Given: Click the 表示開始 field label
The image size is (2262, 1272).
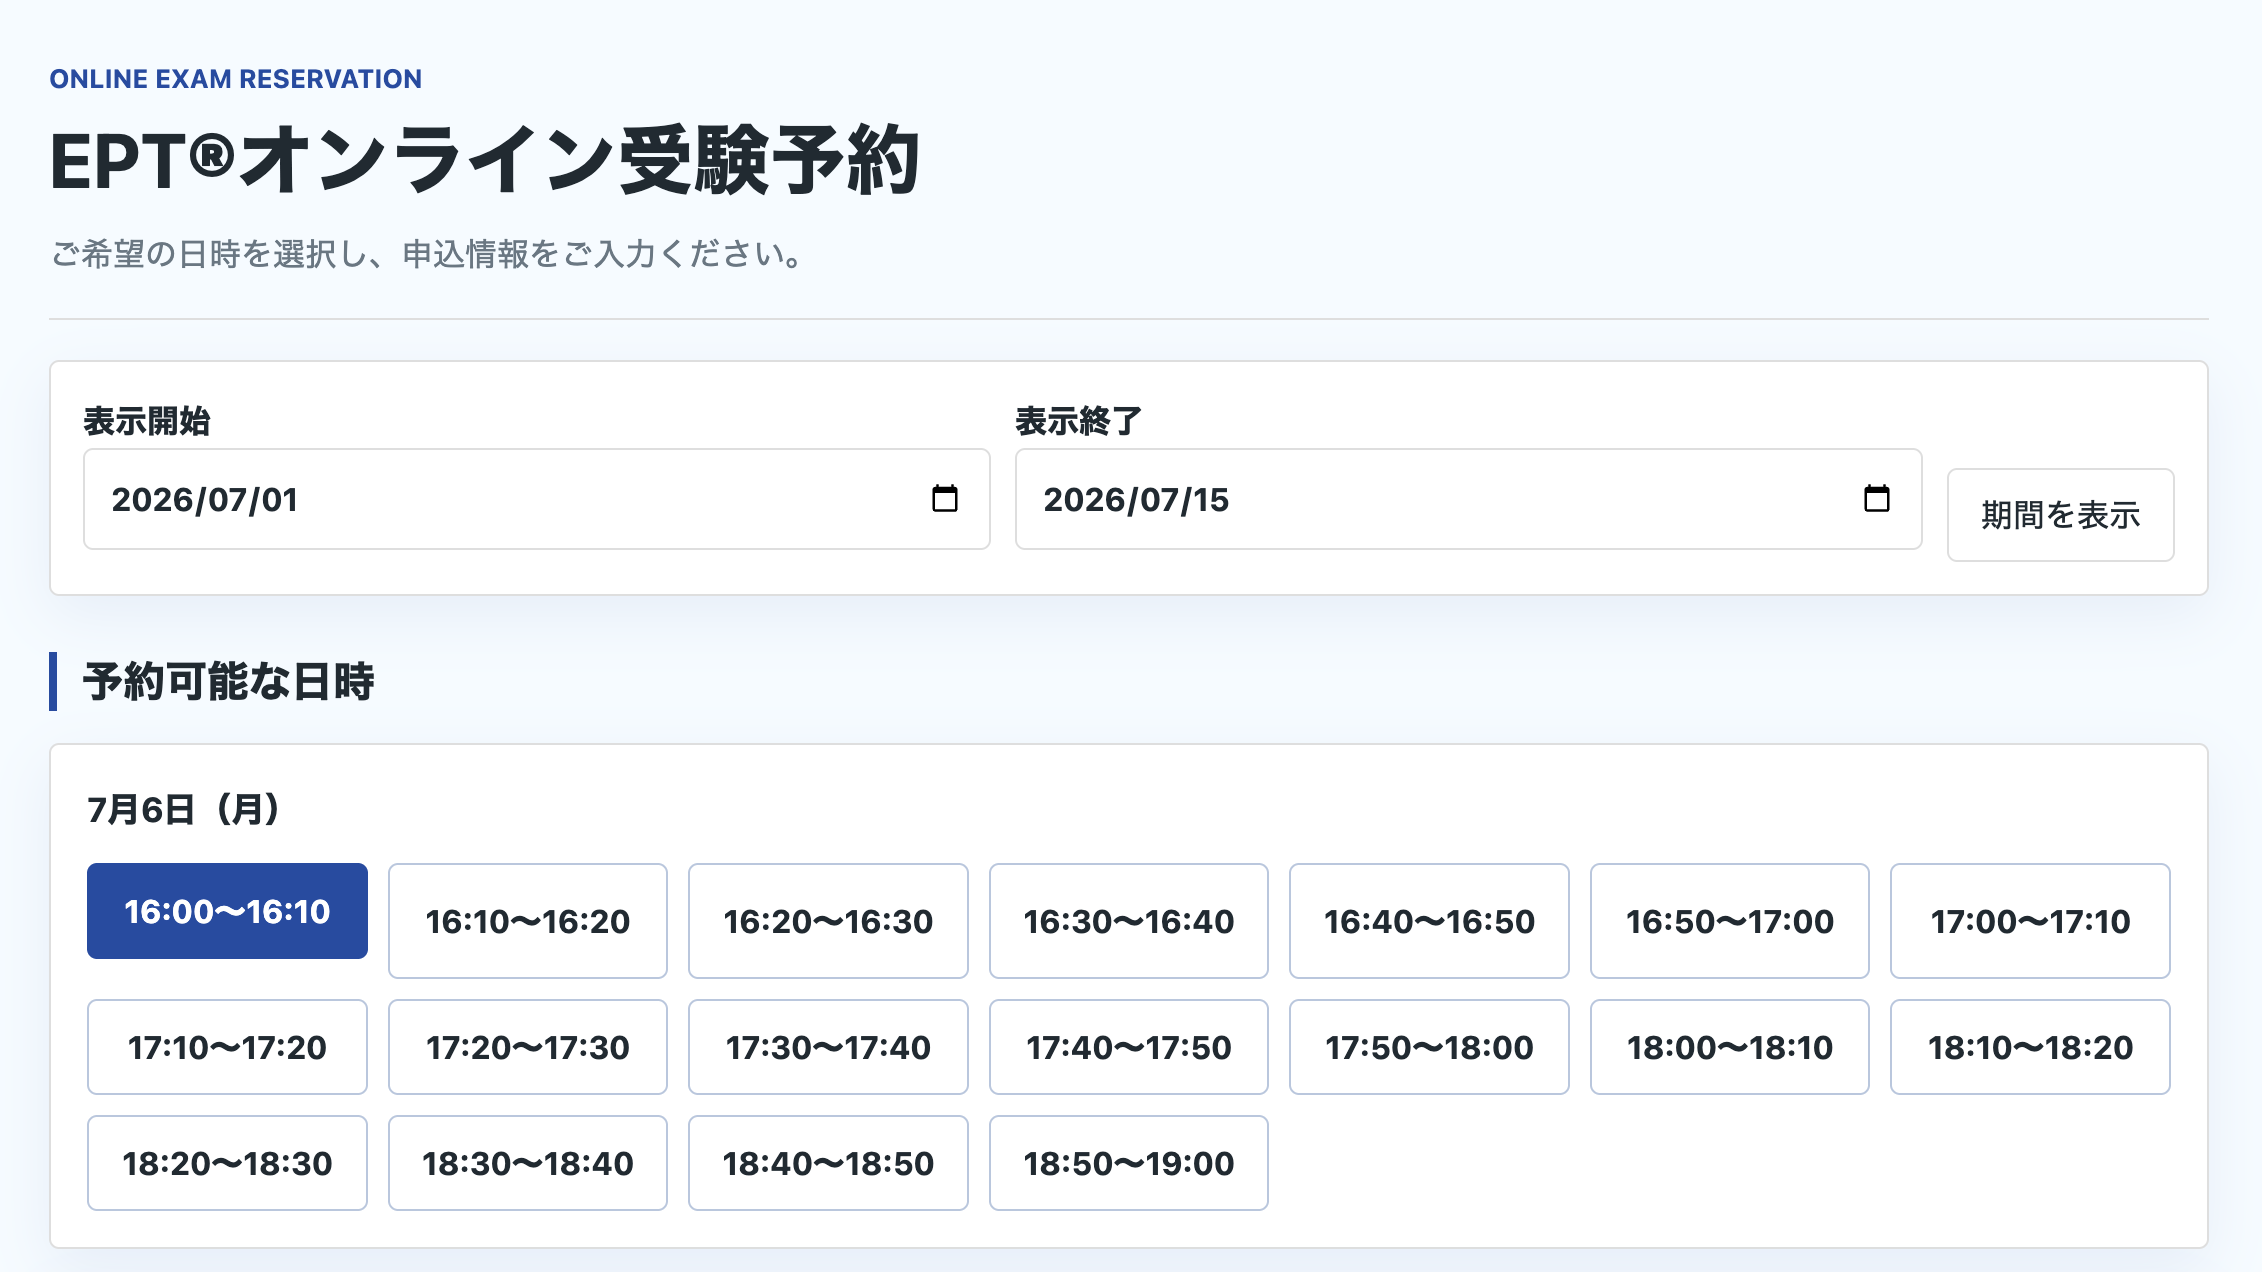Looking at the screenshot, I should coord(147,421).
